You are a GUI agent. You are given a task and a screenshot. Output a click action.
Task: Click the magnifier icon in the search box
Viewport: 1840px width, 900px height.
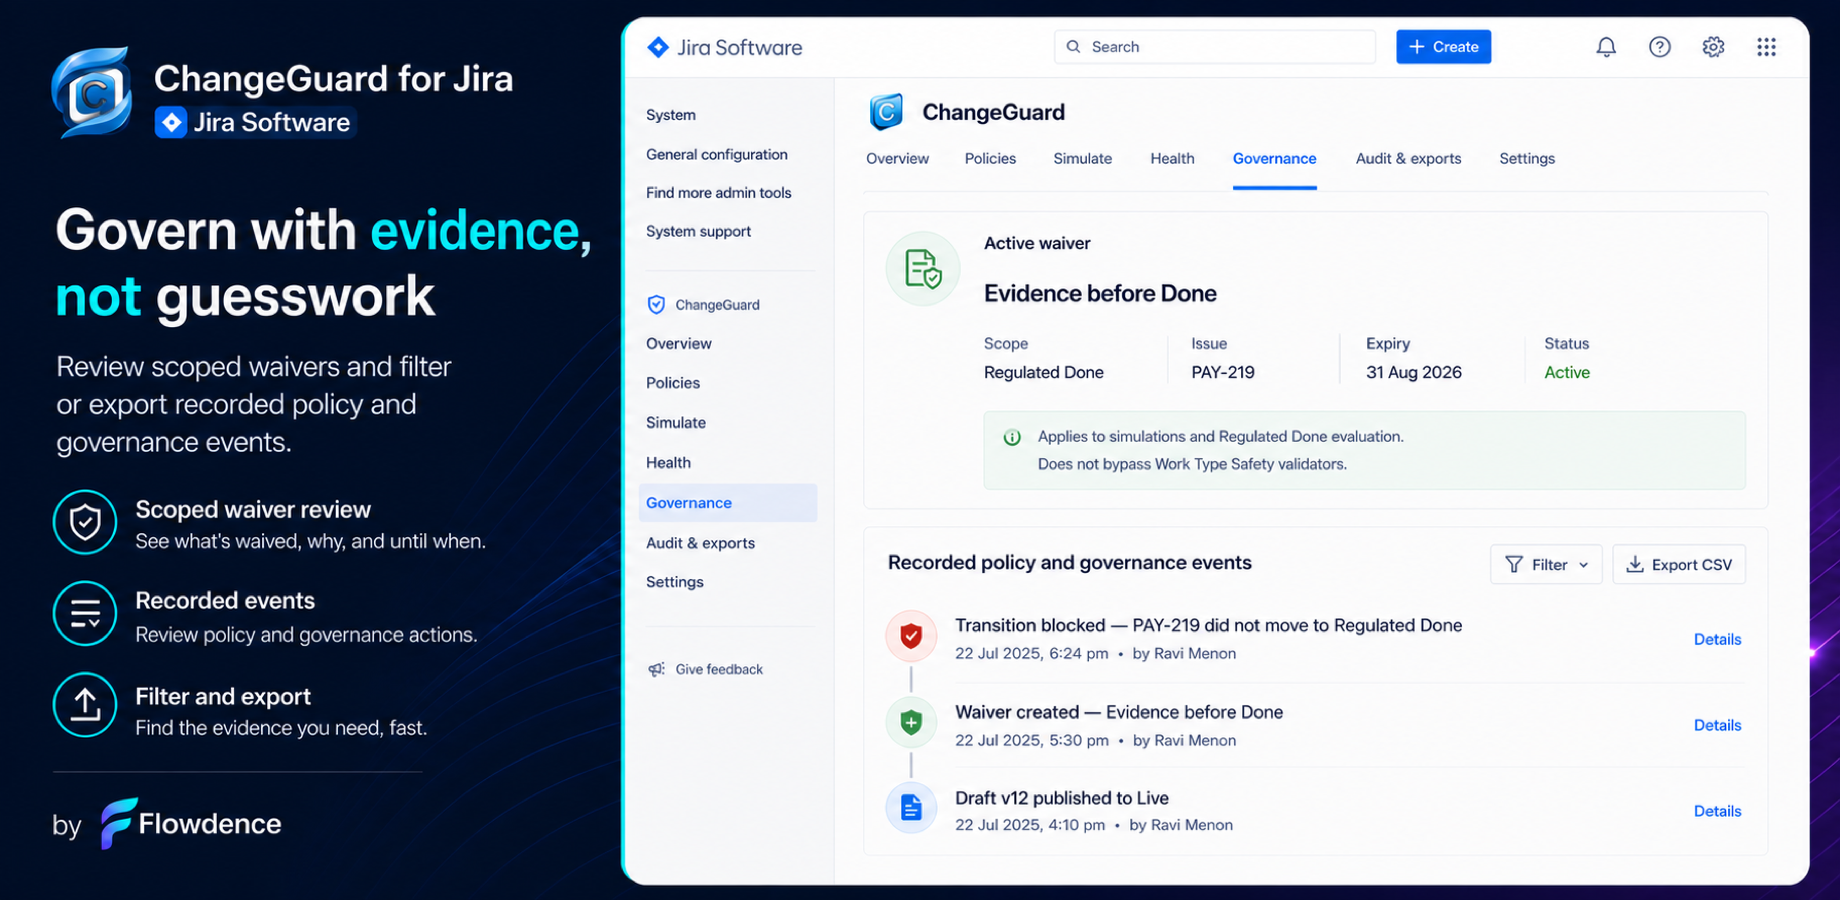coord(1073,47)
